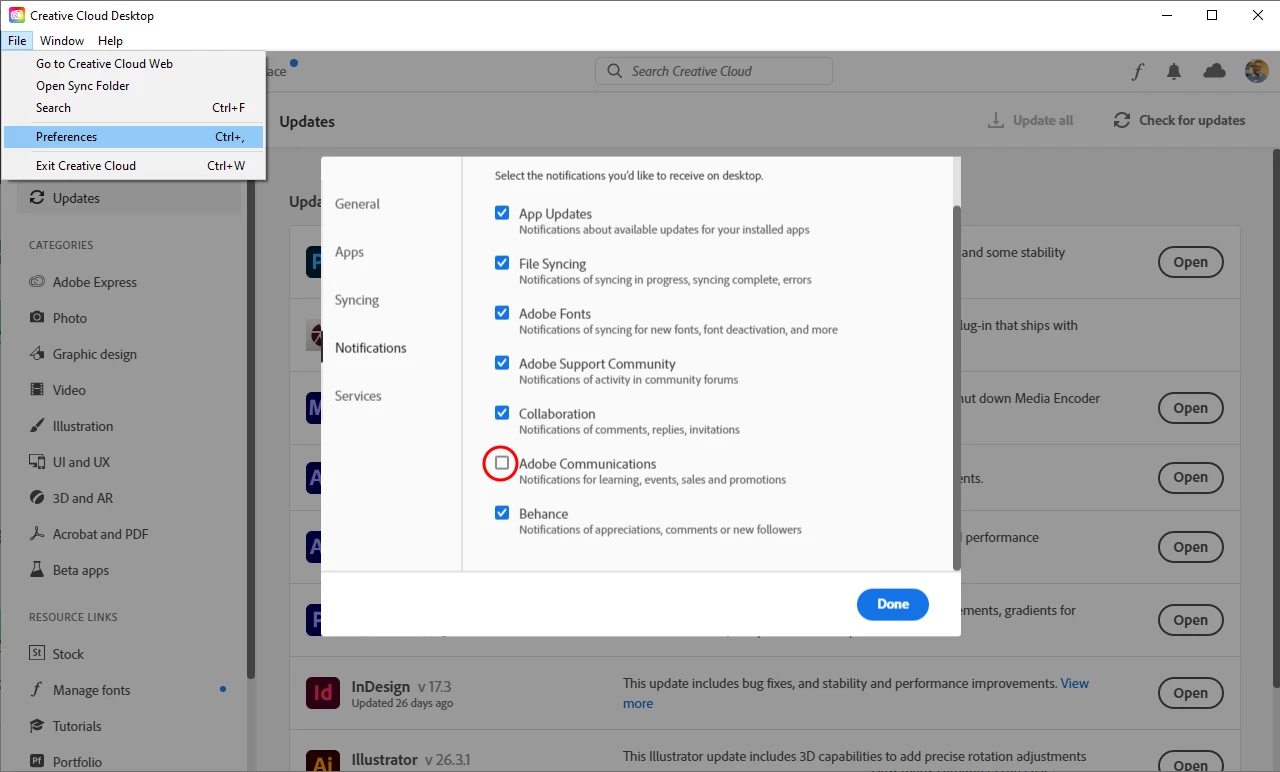Open the Window menu

[x=62, y=41]
